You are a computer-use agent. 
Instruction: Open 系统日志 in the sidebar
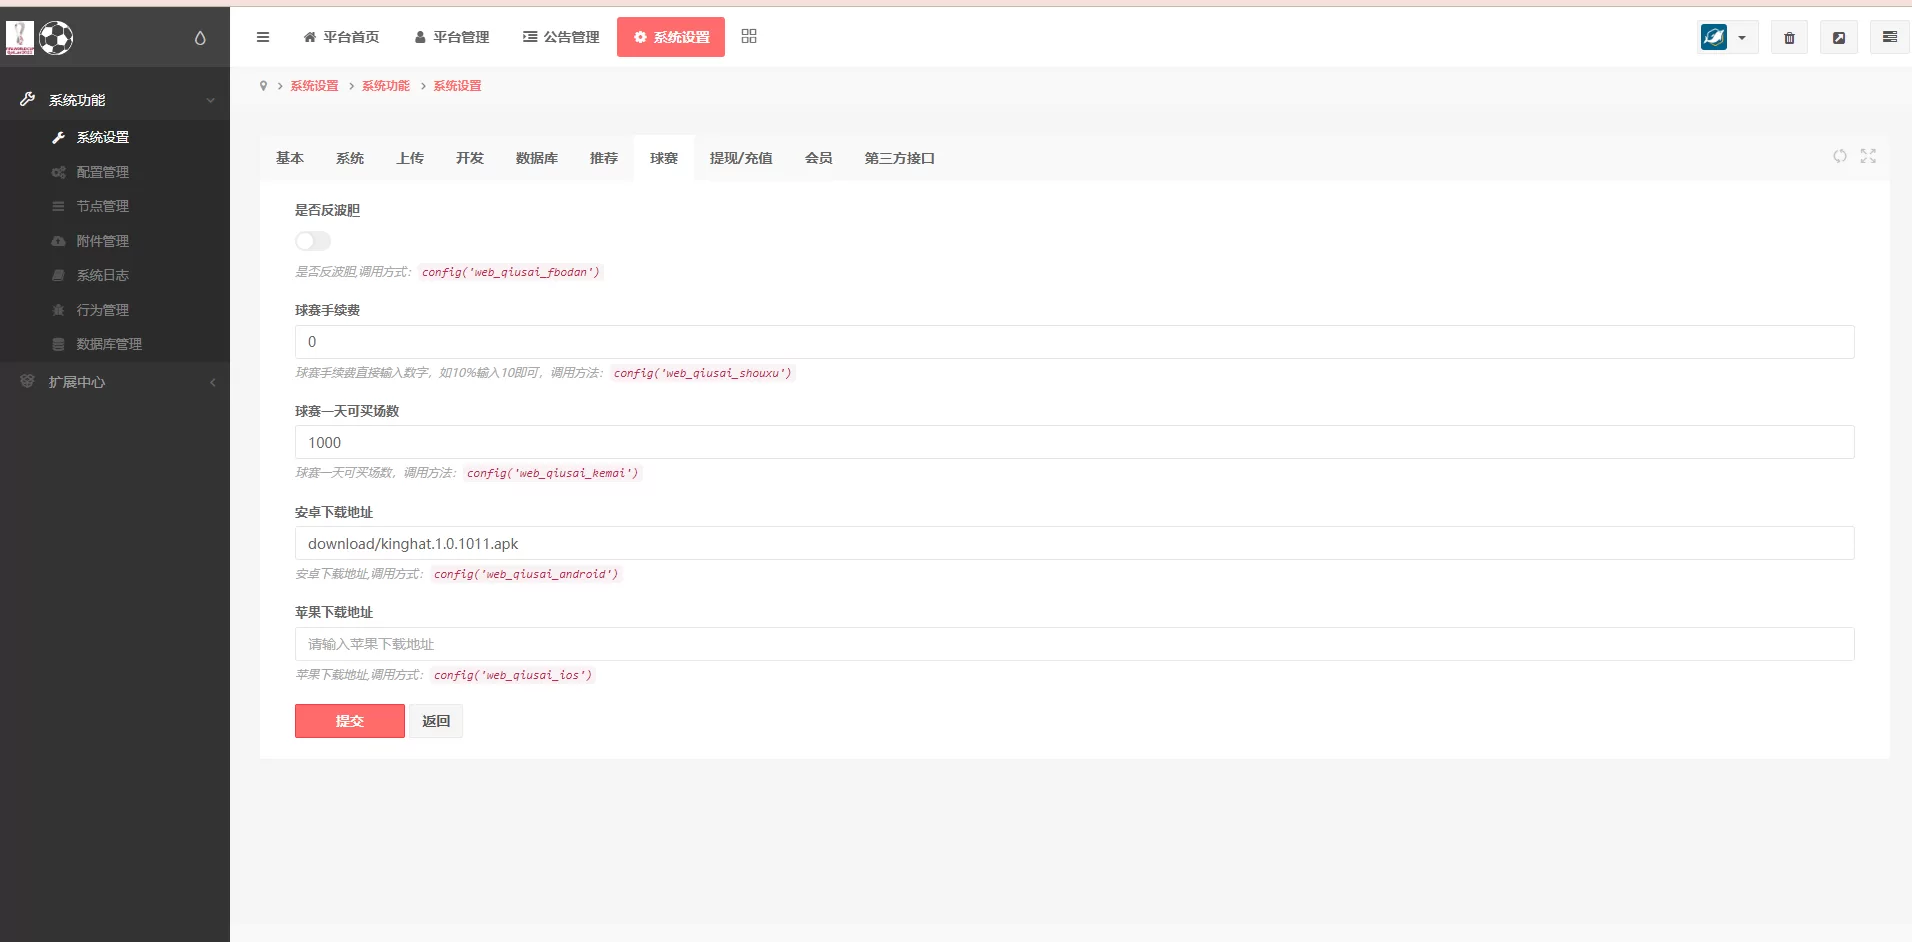point(103,275)
